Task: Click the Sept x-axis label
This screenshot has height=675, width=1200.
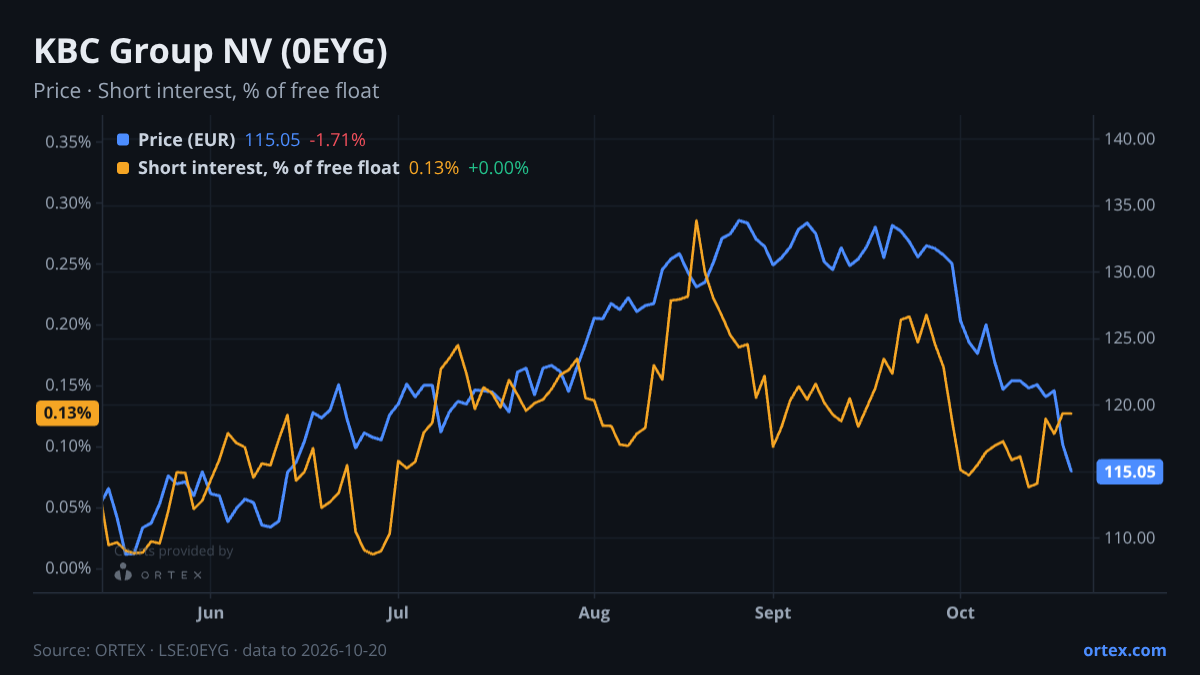Action: tap(772, 612)
